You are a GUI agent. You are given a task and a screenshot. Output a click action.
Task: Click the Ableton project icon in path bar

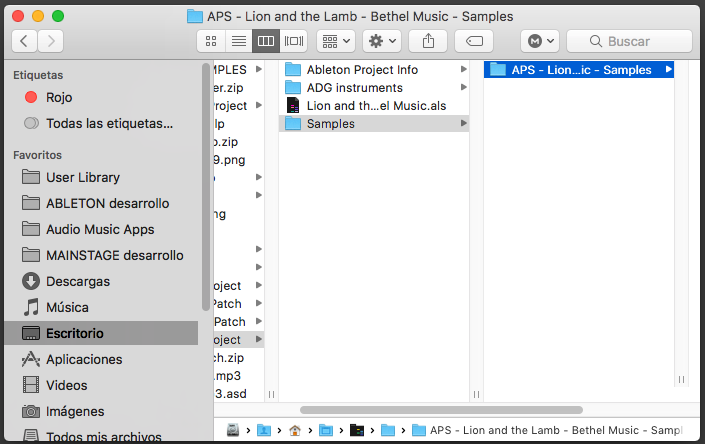357,430
